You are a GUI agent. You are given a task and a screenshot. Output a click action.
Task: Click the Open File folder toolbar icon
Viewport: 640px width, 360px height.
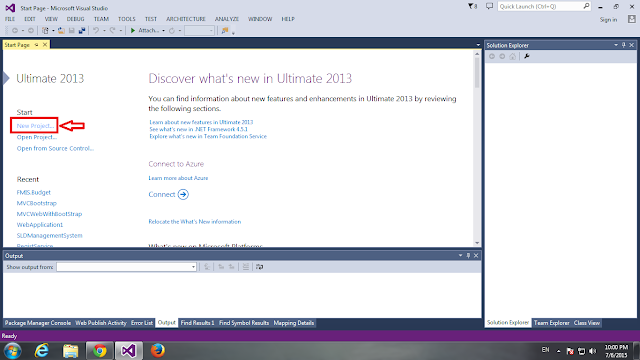(61, 31)
